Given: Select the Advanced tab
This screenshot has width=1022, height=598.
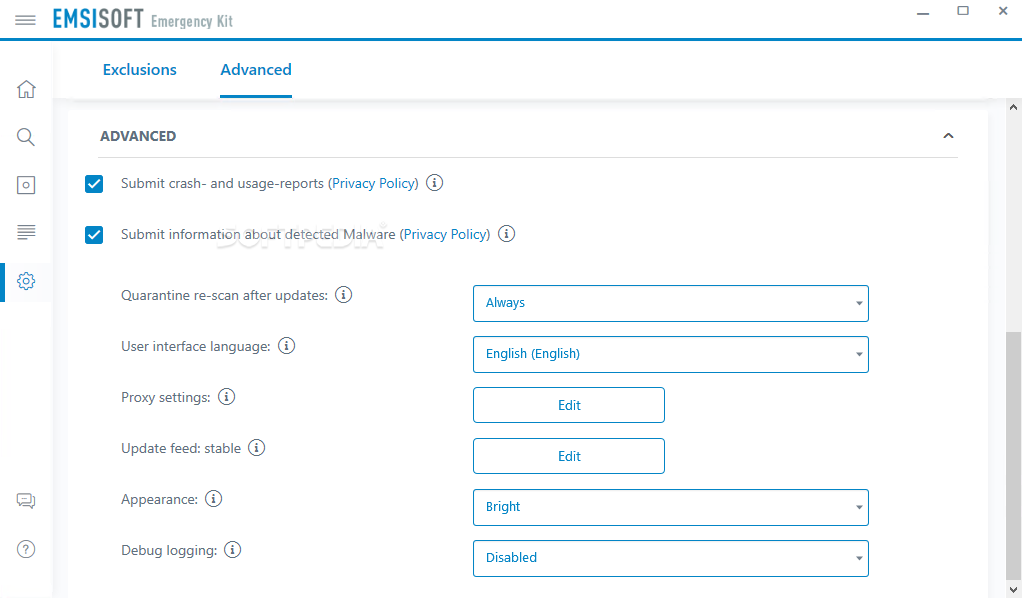Looking at the screenshot, I should coord(256,70).
